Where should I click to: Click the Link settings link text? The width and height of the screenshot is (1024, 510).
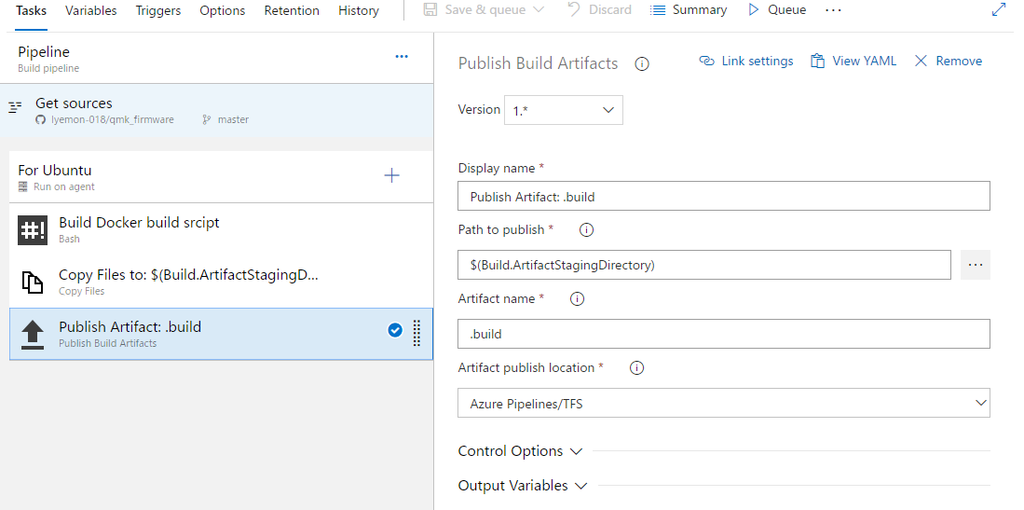coord(758,61)
